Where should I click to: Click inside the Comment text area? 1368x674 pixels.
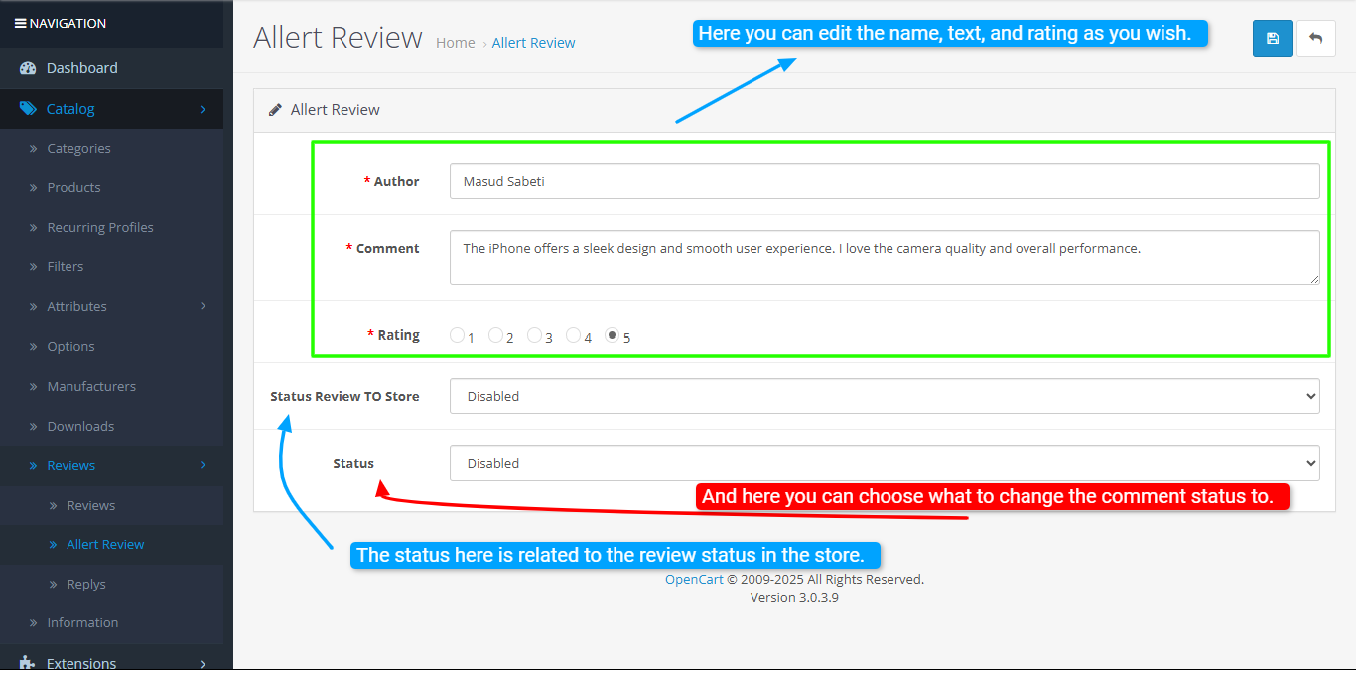[x=884, y=257]
